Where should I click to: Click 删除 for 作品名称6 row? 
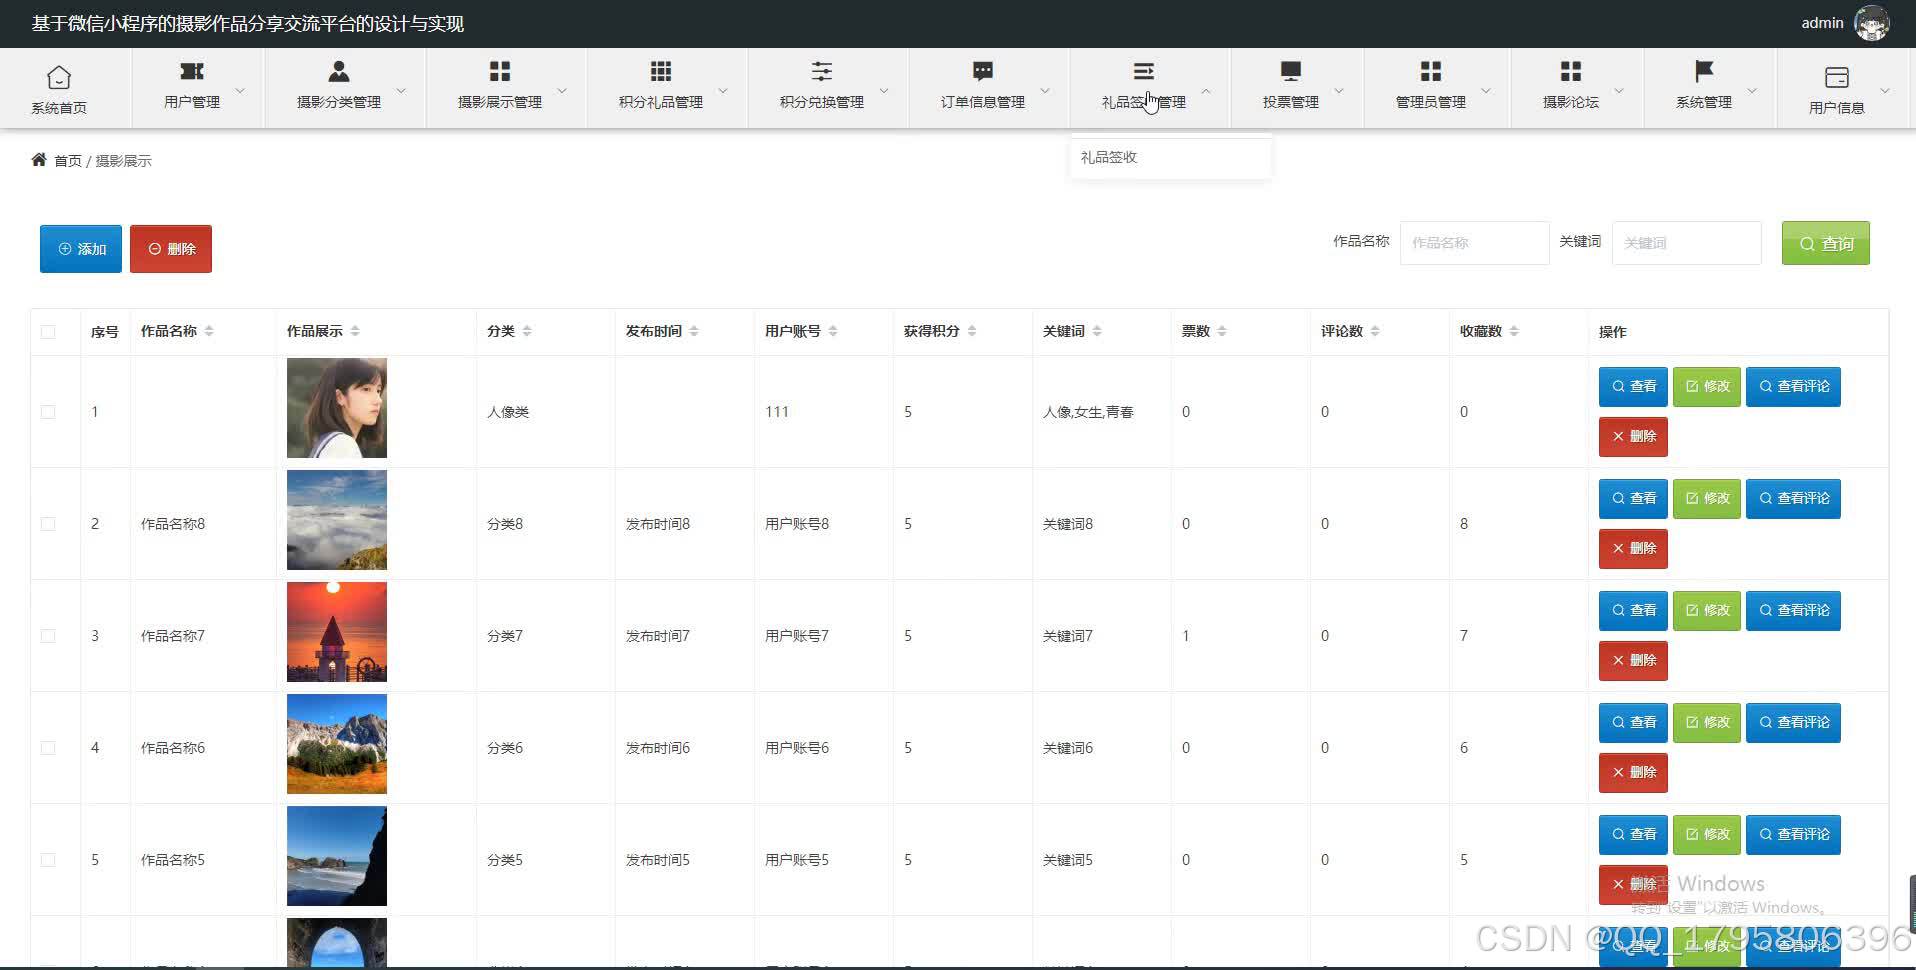coord(1633,772)
